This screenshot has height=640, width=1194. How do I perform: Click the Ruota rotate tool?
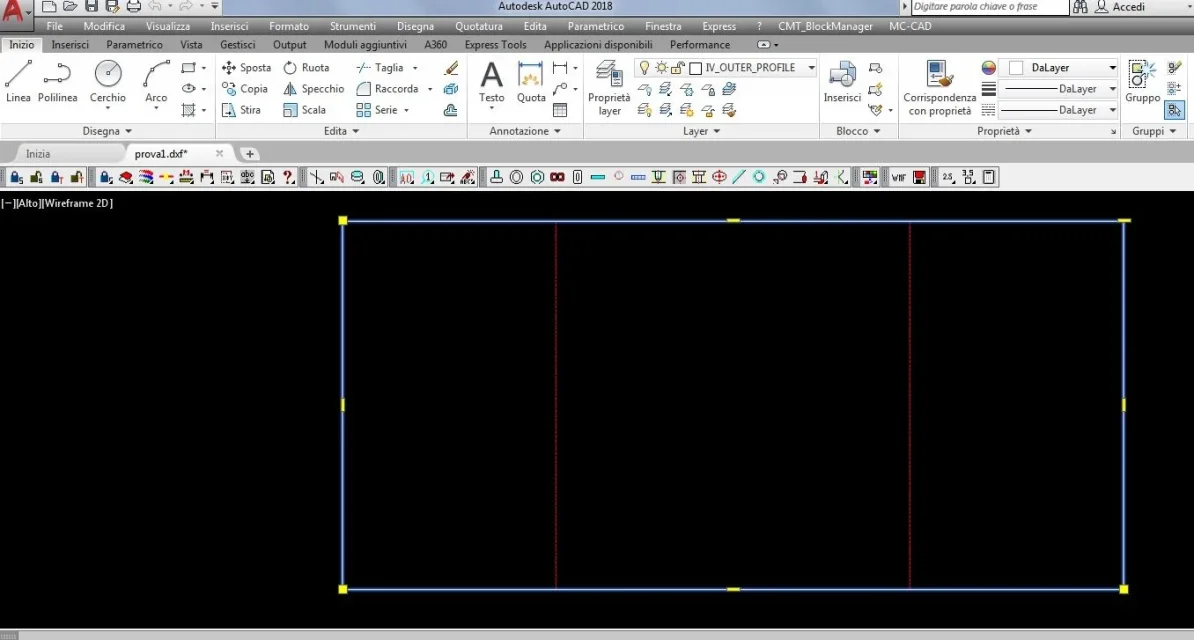click(x=306, y=68)
